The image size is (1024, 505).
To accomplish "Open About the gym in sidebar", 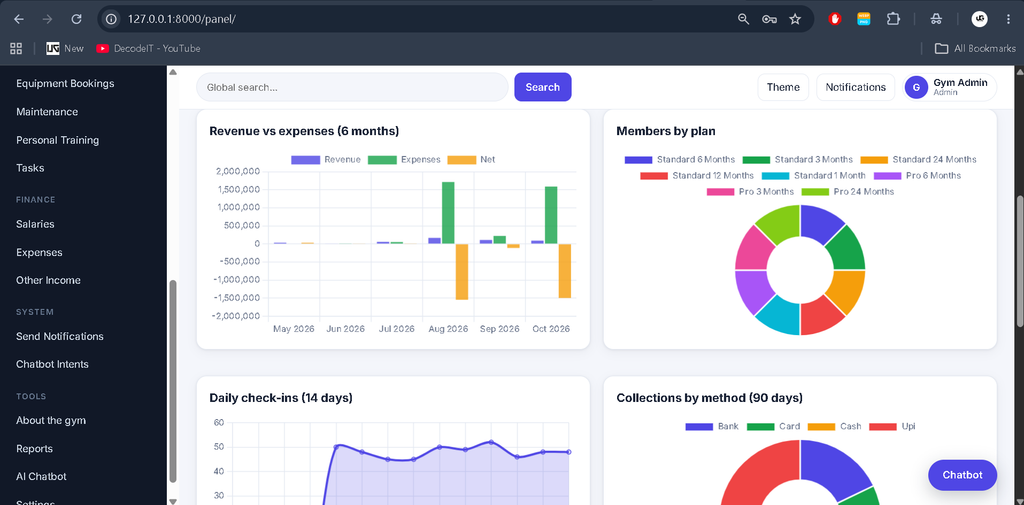I will 51,420.
